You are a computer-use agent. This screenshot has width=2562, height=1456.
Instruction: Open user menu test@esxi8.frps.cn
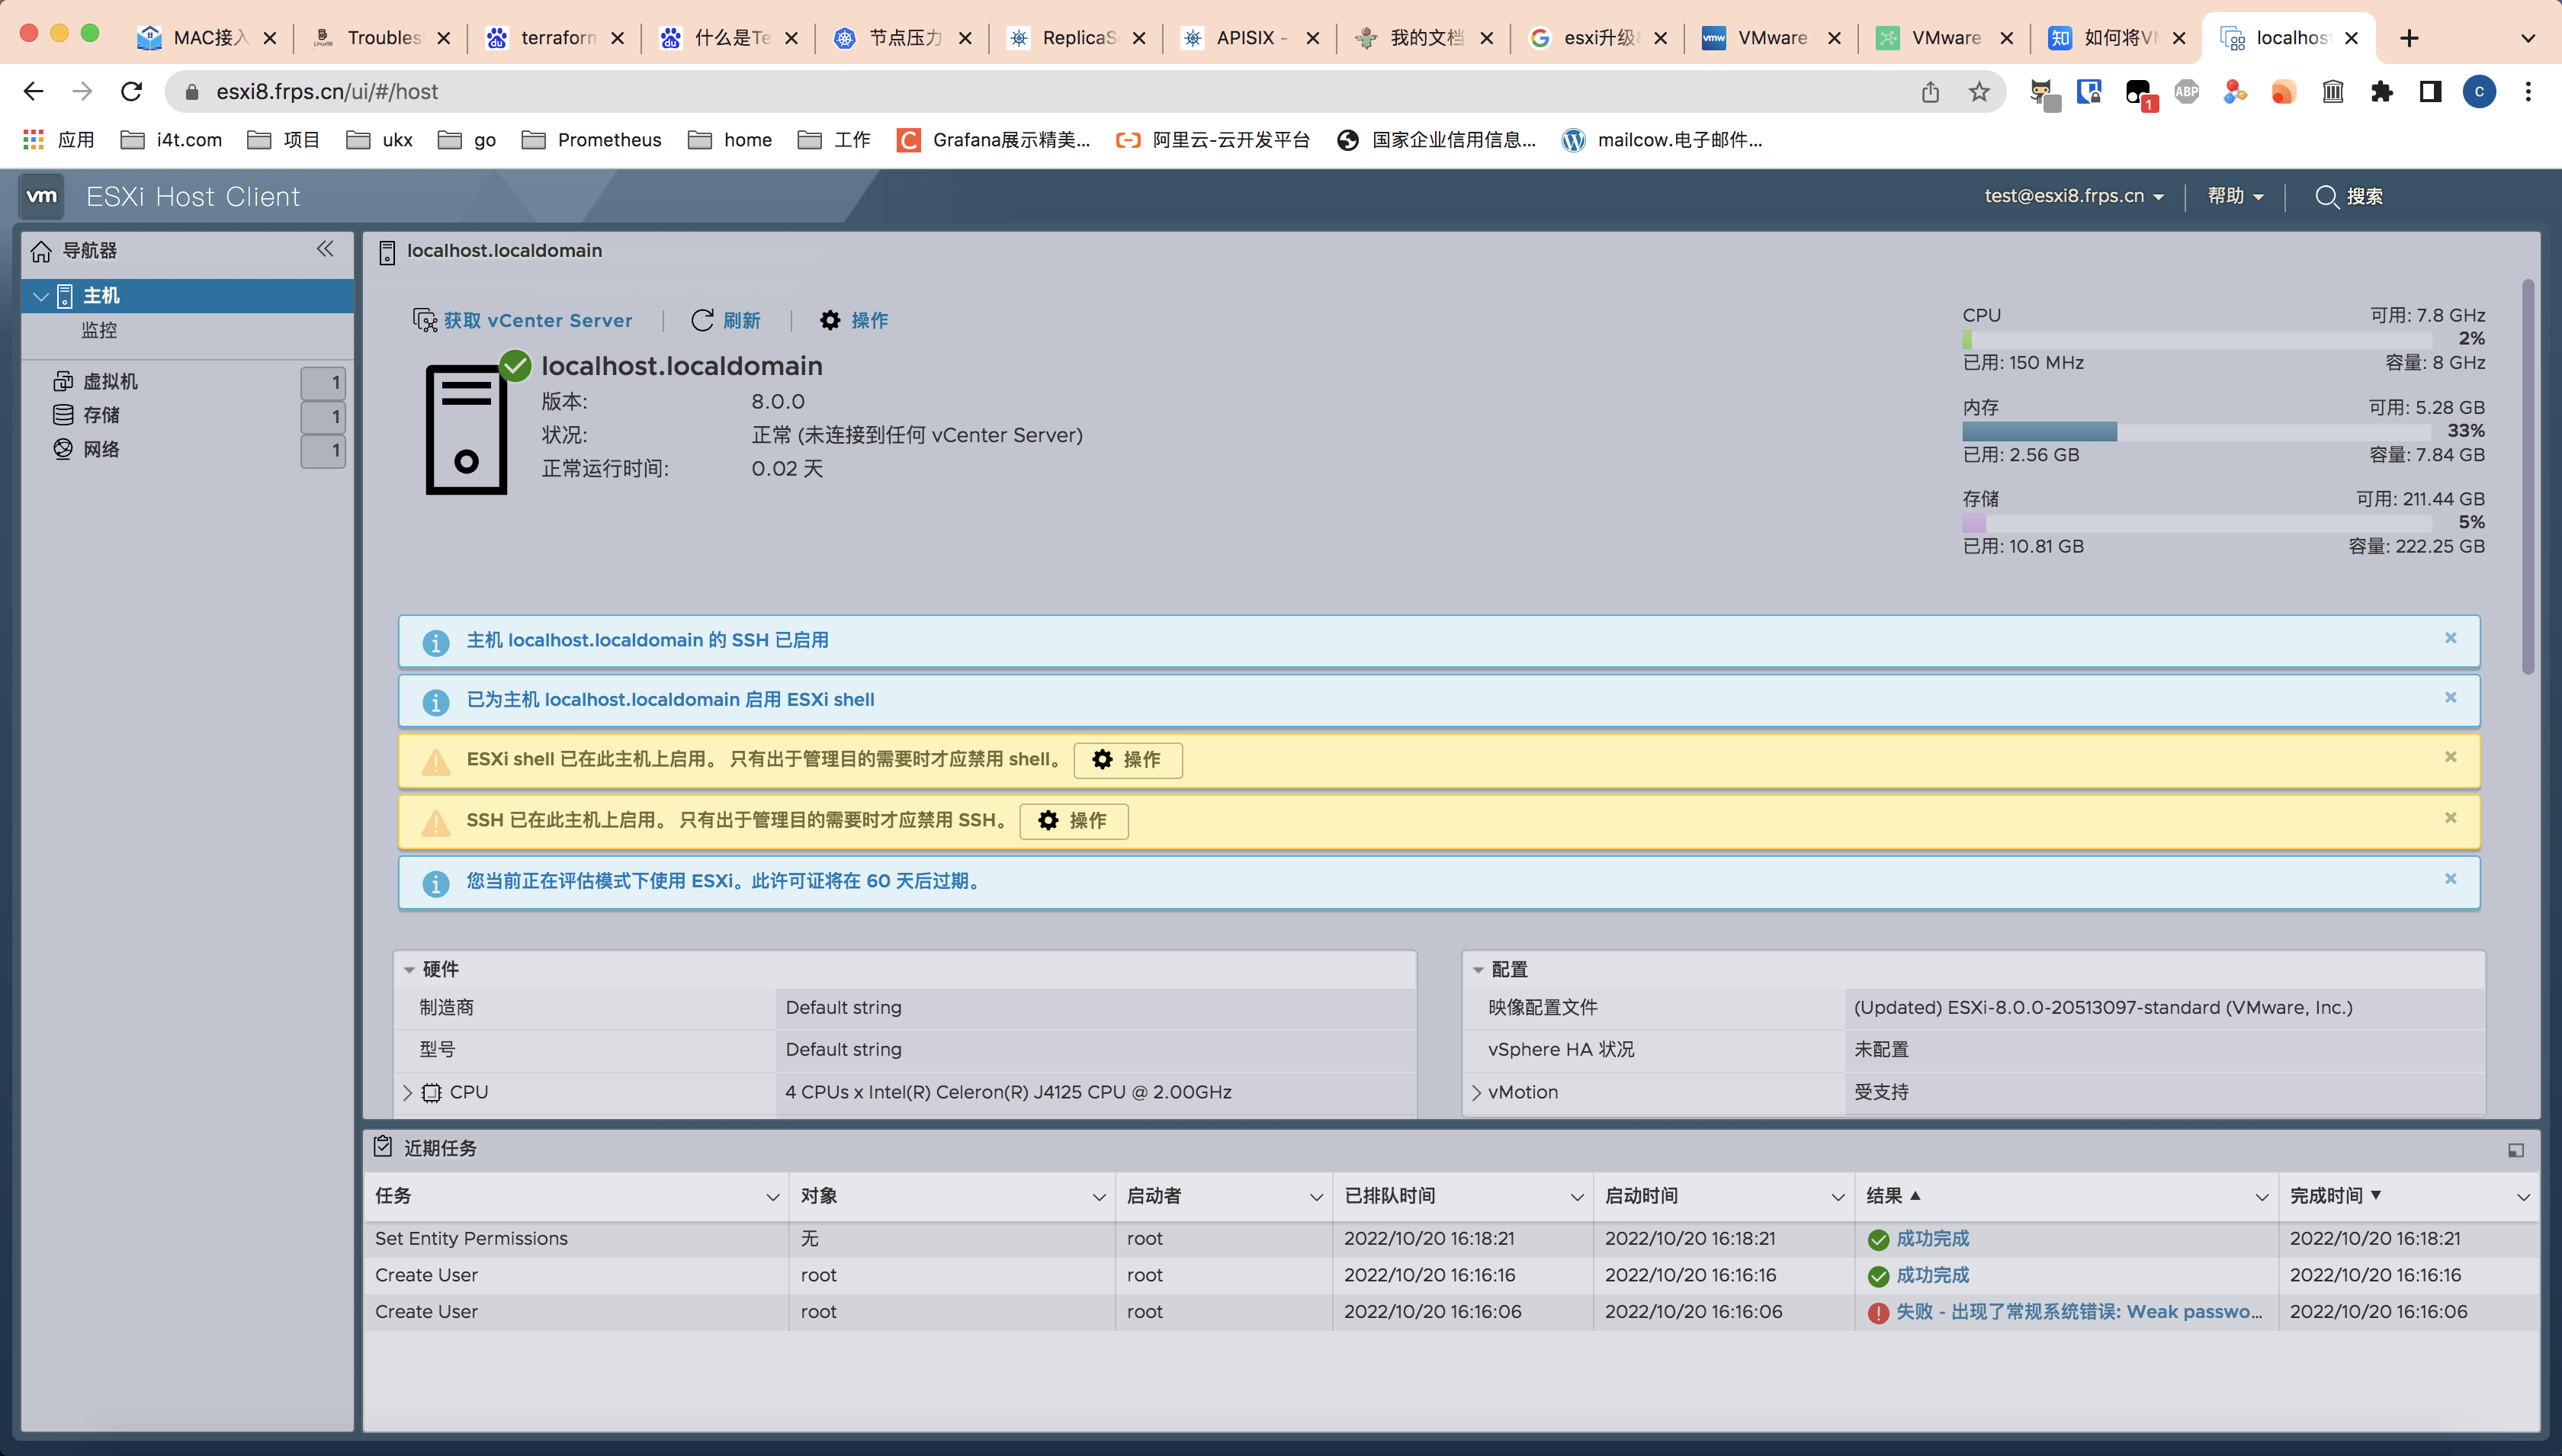(2074, 196)
